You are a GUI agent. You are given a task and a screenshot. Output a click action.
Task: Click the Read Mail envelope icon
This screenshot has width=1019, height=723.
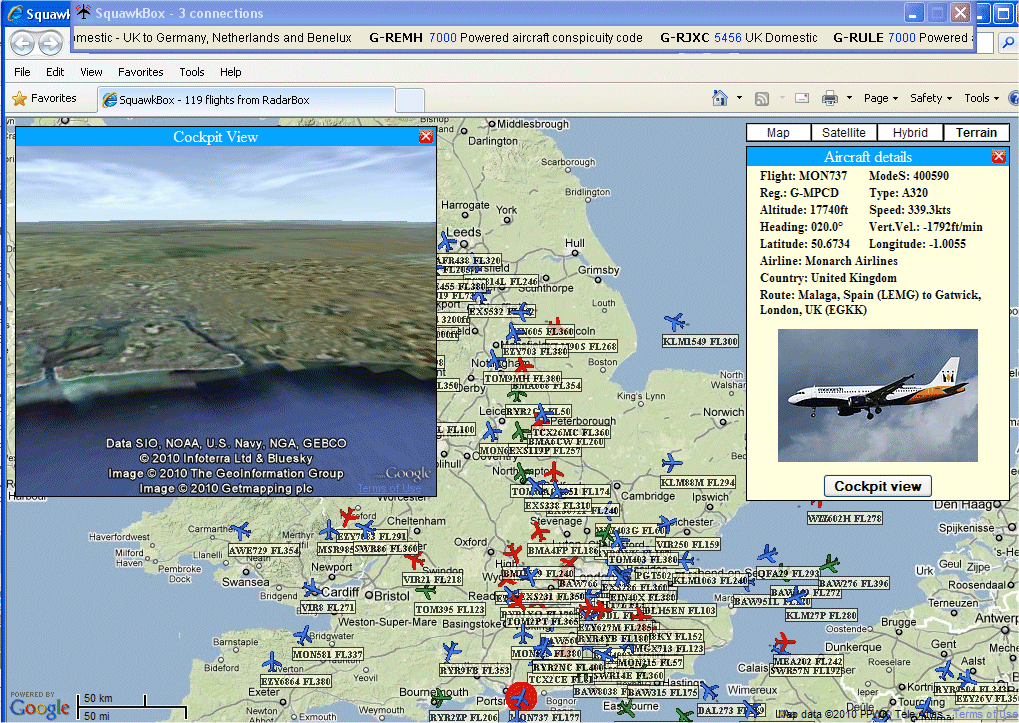[x=802, y=98]
